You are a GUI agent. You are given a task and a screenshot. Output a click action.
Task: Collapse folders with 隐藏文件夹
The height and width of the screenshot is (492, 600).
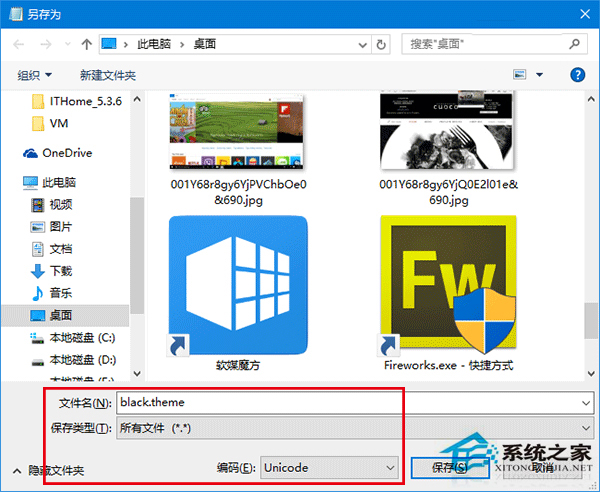[49, 471]
